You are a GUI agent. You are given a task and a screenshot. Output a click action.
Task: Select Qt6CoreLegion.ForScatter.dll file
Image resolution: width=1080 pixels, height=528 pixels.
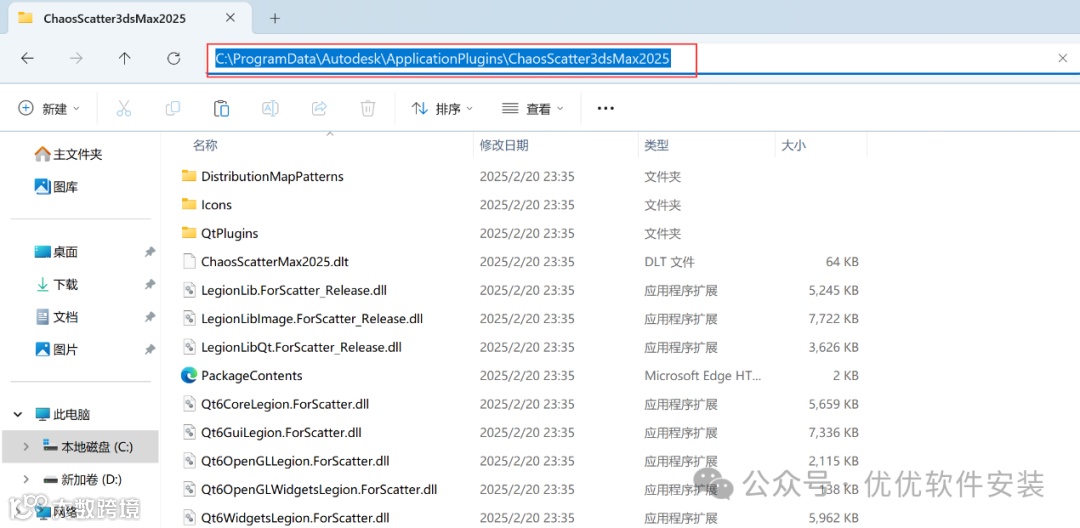click(285, 404)
